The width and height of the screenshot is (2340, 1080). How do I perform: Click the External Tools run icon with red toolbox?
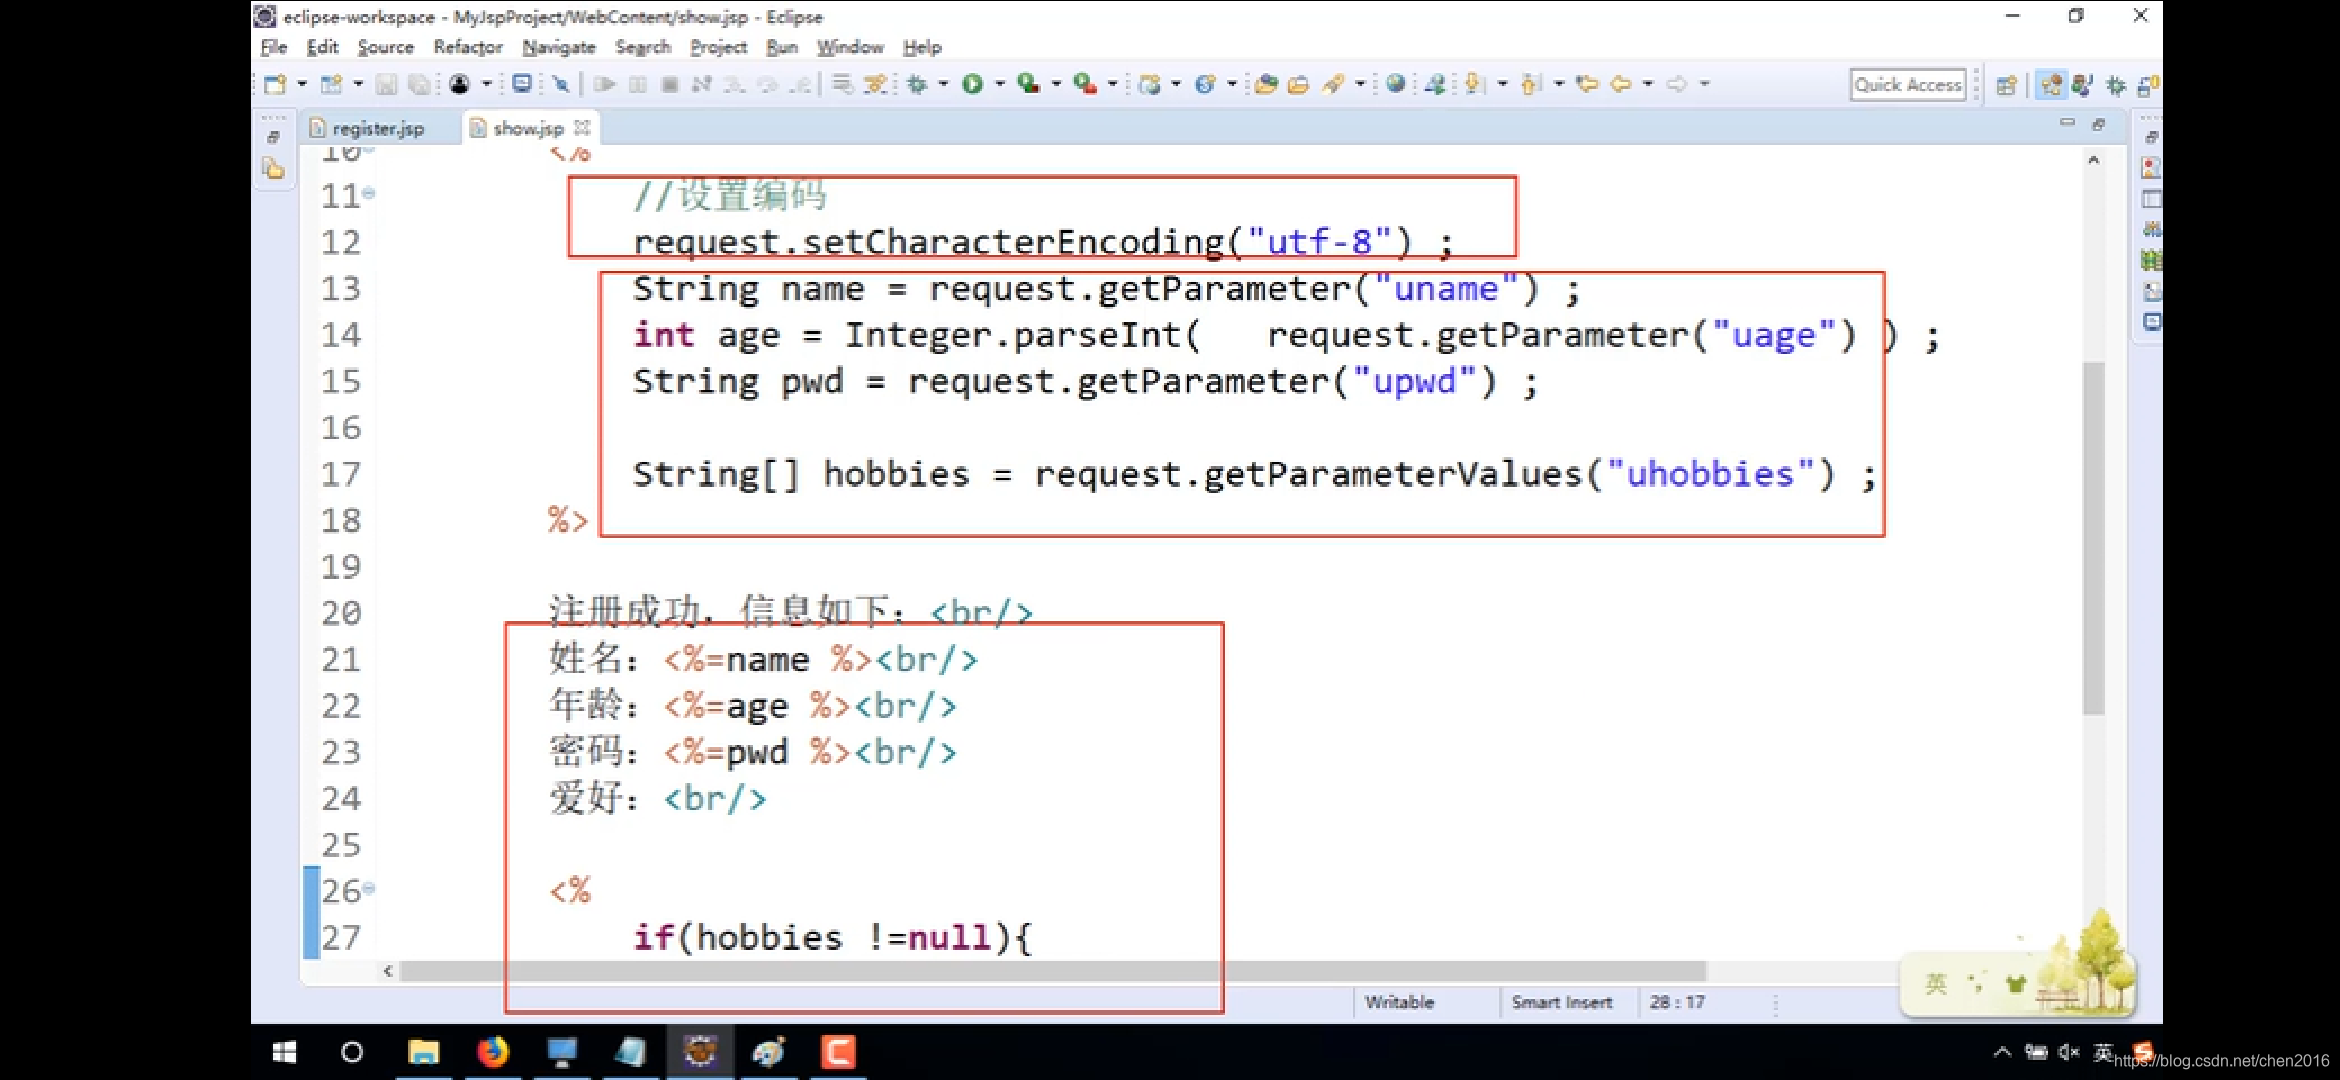click(1084, 85)
